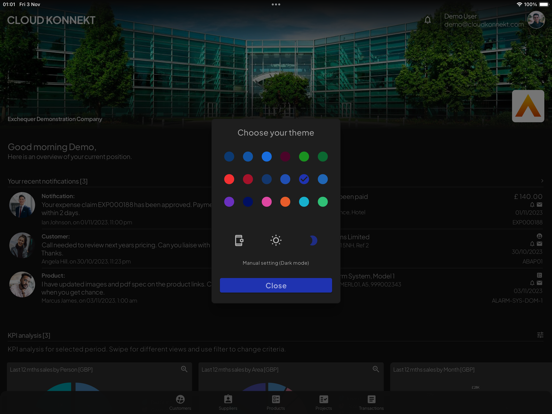
Task: Click product type icon above ALARM-SYS-DOM-1
Action: [539, 275]
